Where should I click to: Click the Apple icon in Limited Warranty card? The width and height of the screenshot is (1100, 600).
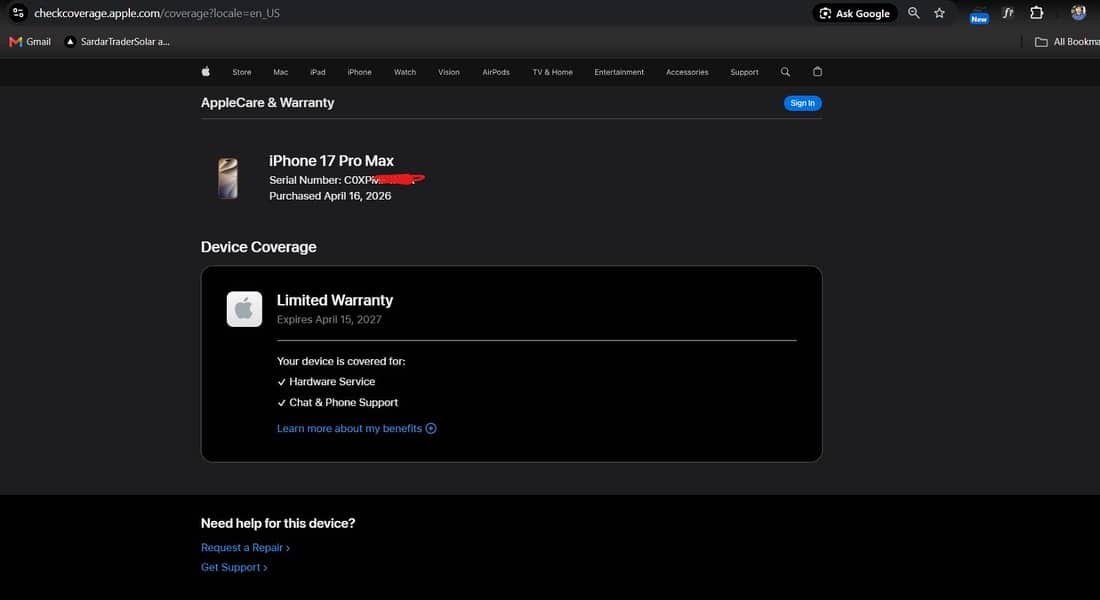click(244, 309)
